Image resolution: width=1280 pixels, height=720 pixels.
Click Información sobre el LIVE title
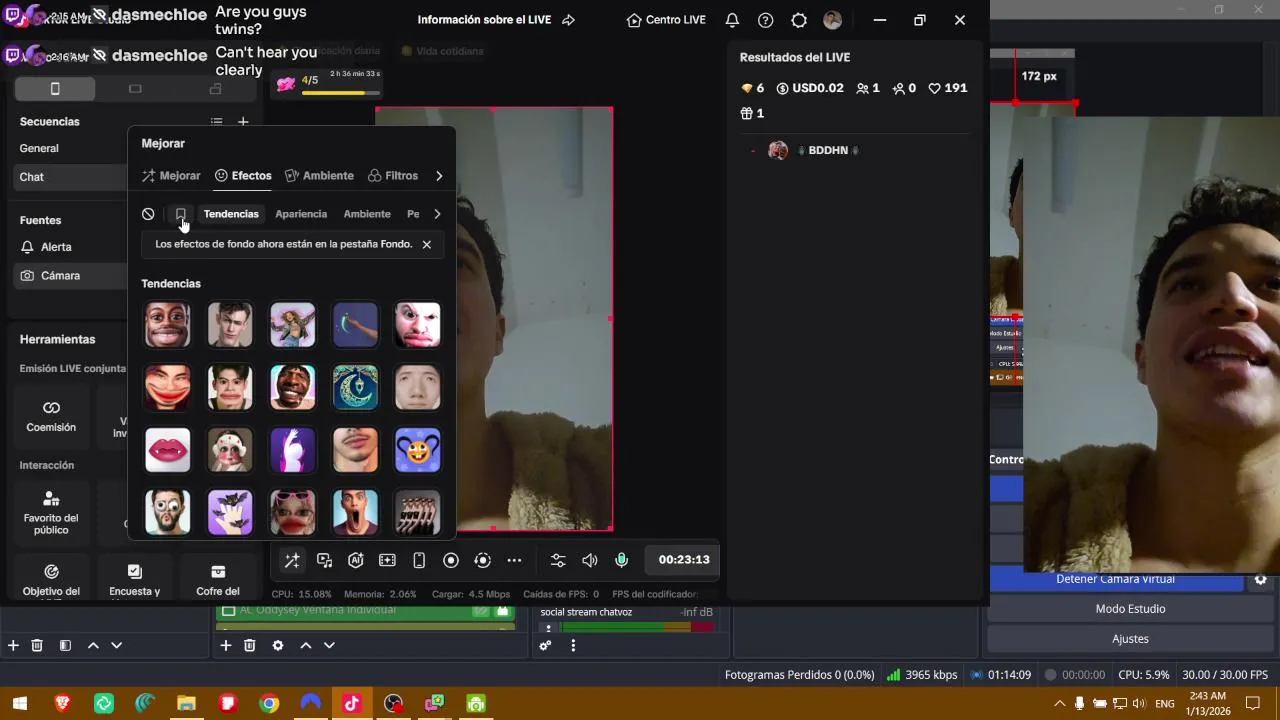484,20
